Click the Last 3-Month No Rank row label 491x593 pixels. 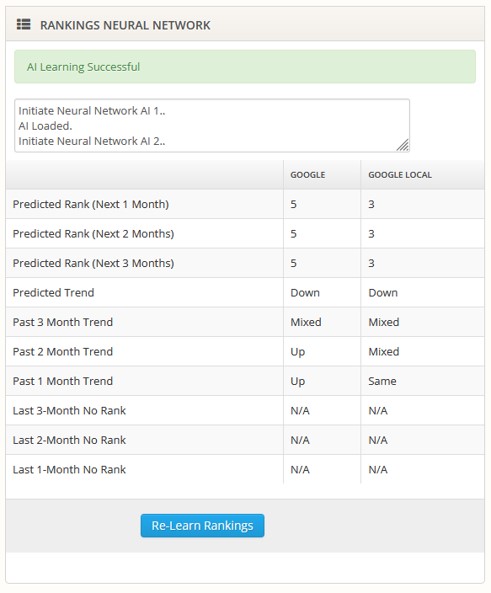pyautogui.click(x=69, y=411)
